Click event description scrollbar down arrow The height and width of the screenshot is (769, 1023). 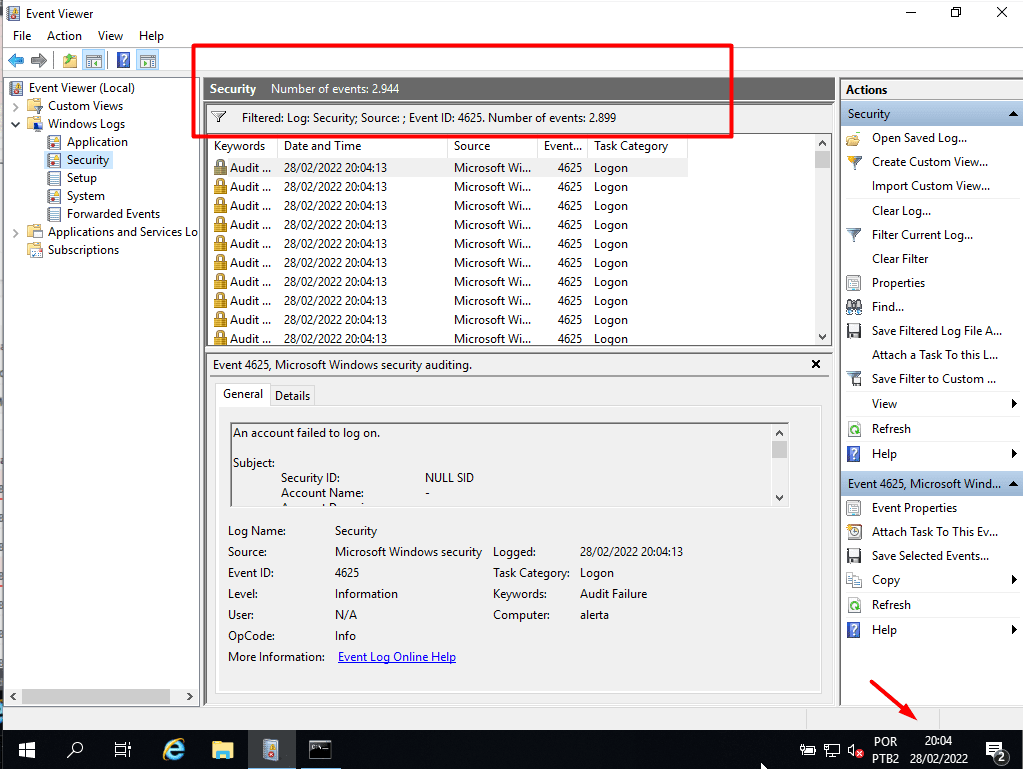[779, 498]
